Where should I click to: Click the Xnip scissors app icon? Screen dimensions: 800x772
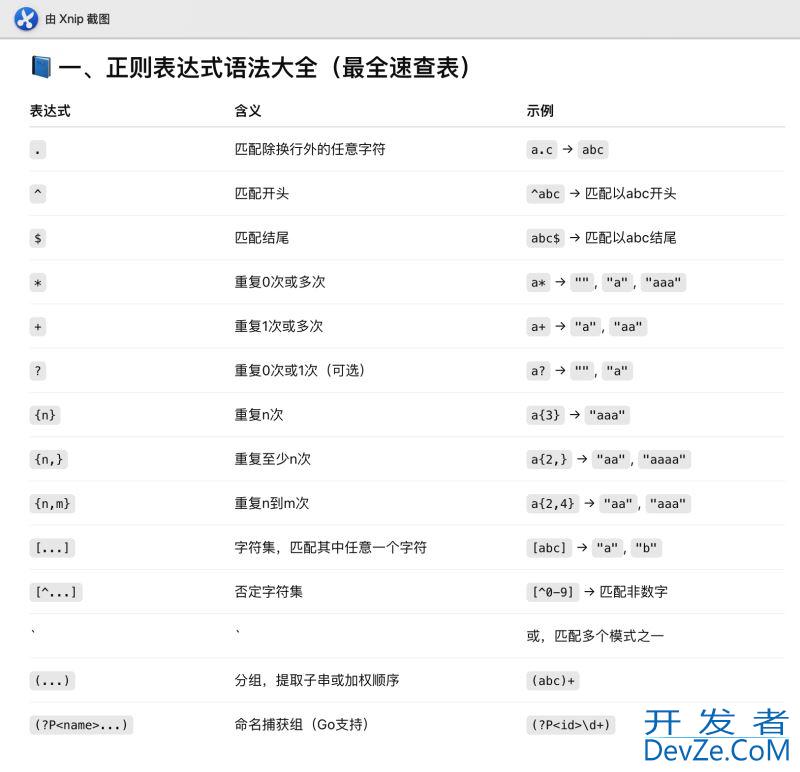tap(26, 19)
